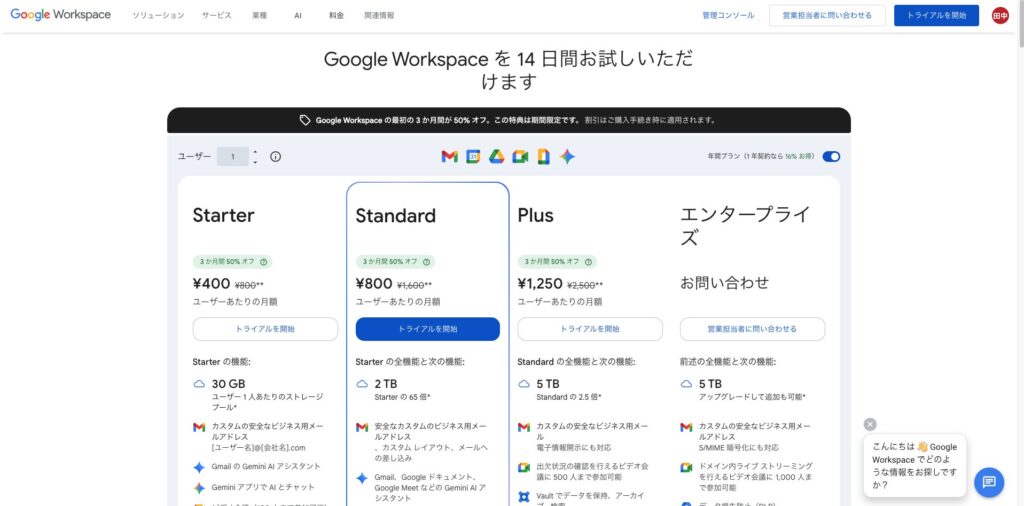Open the chat bubble assistant button
This screenshot has width=1024, height=506.
(x=988, y=481)
